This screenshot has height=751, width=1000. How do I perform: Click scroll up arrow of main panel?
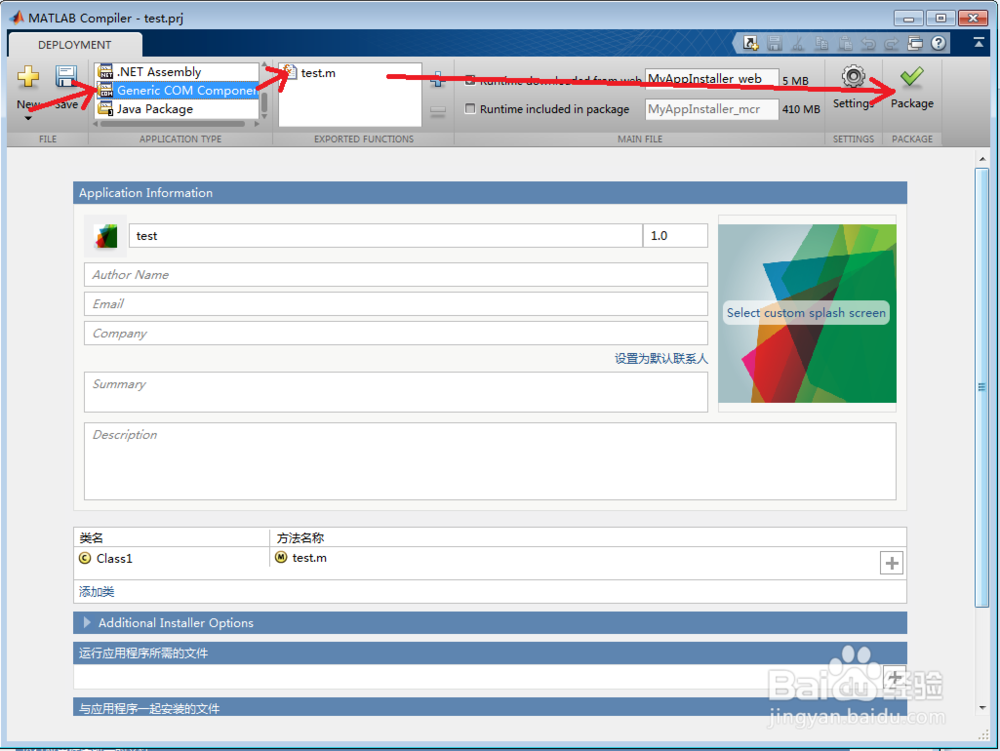tap(982, 159)
